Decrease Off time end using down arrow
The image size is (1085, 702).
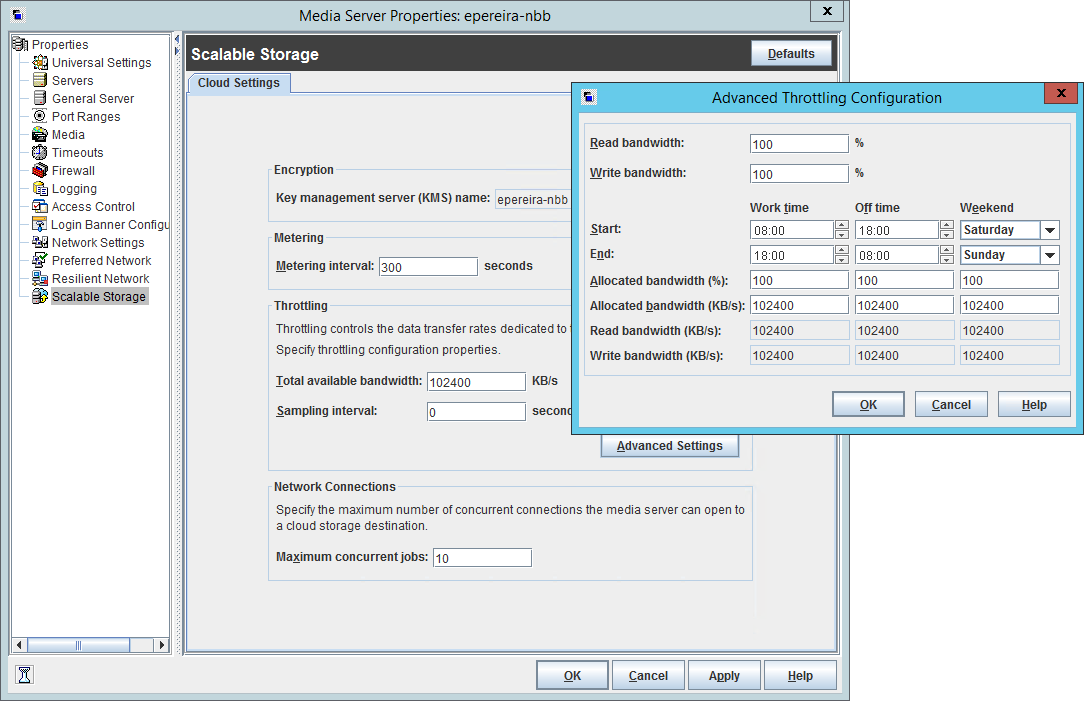coord(946,260)
